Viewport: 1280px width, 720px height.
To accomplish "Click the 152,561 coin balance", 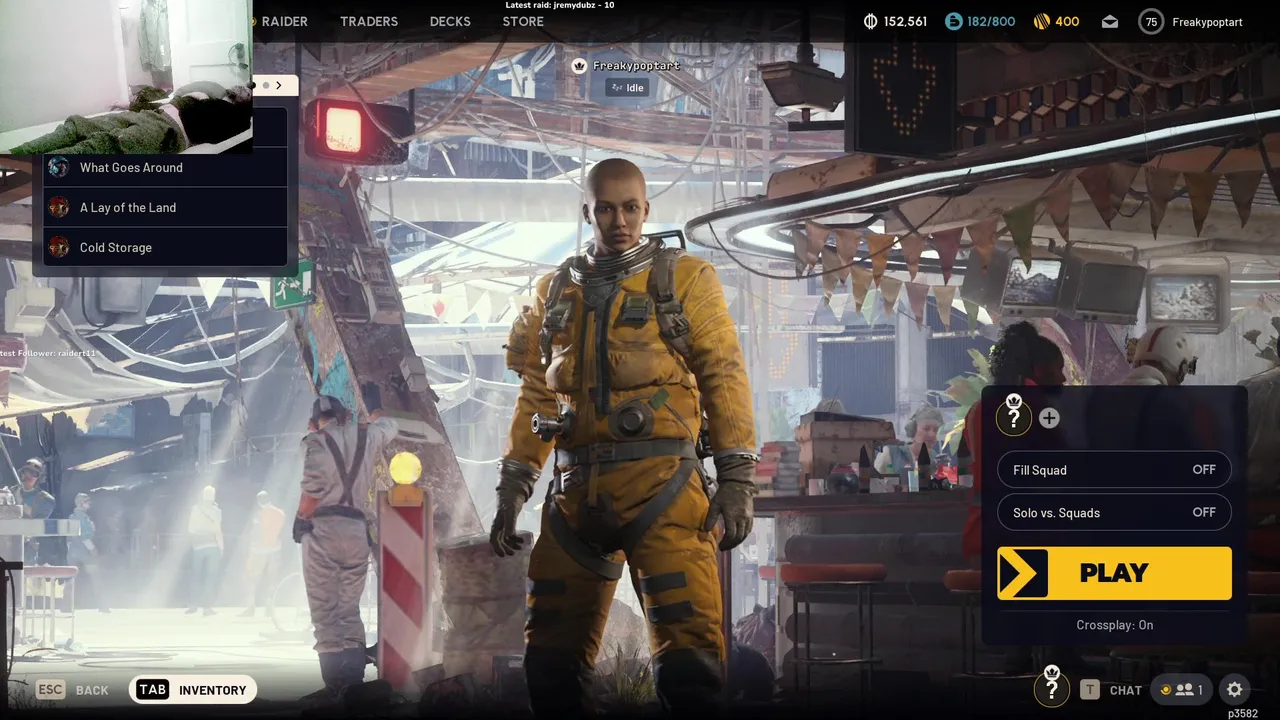I will [905, 22].
